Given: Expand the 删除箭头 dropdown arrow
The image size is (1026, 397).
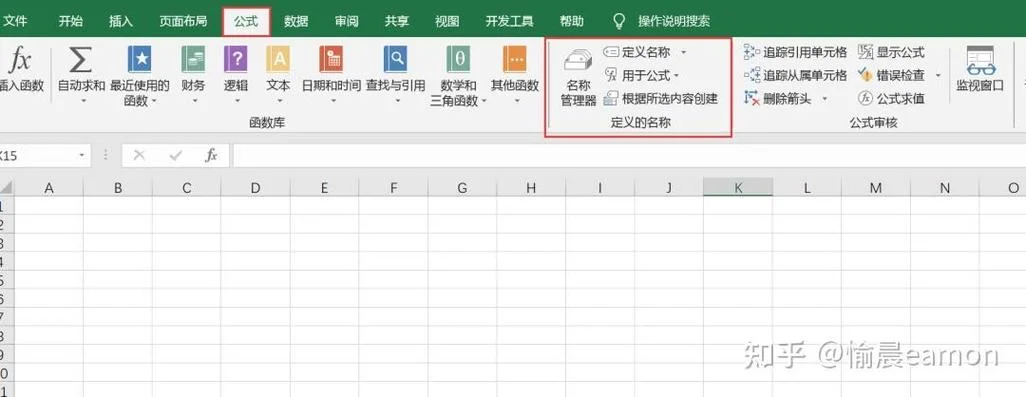Looking at the screenshot, I should [824, 99].
